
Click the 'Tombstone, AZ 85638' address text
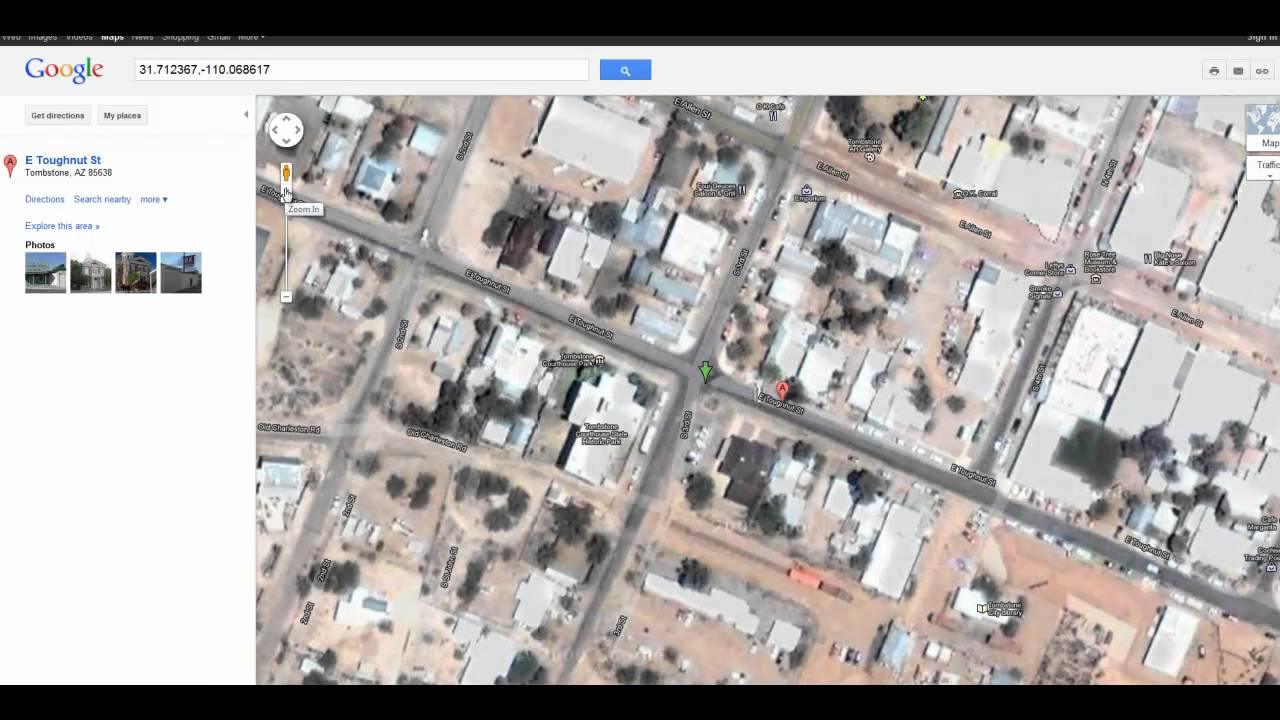click(68, 173)
